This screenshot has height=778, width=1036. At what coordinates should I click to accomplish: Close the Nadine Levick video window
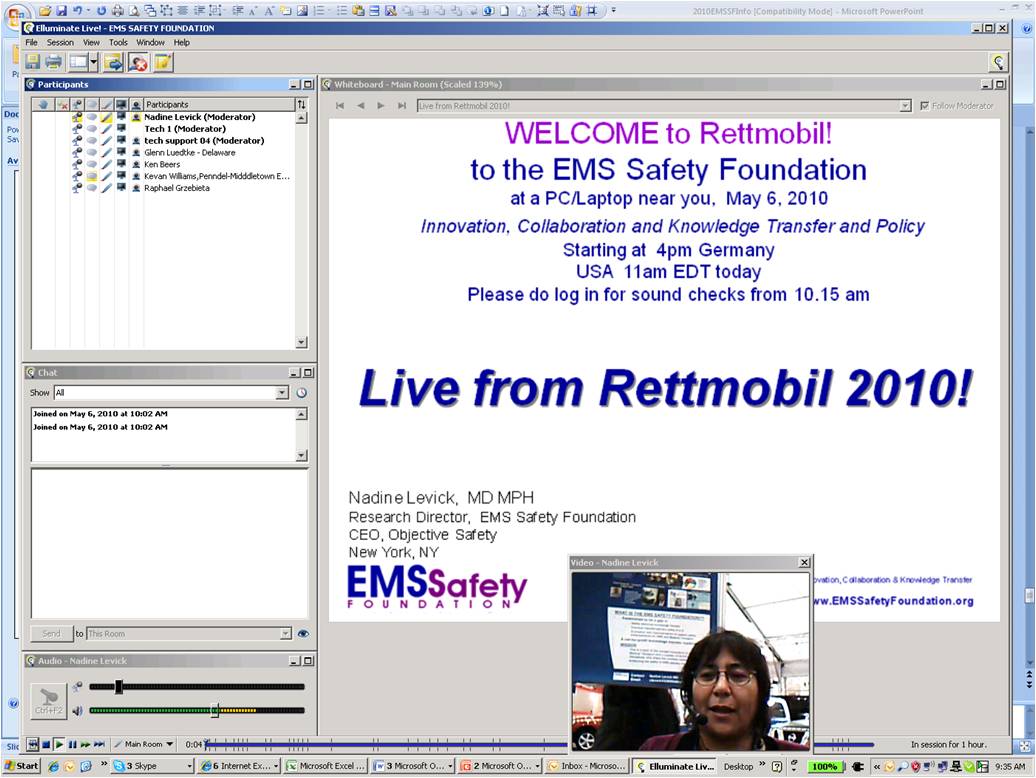pos(804,563)
